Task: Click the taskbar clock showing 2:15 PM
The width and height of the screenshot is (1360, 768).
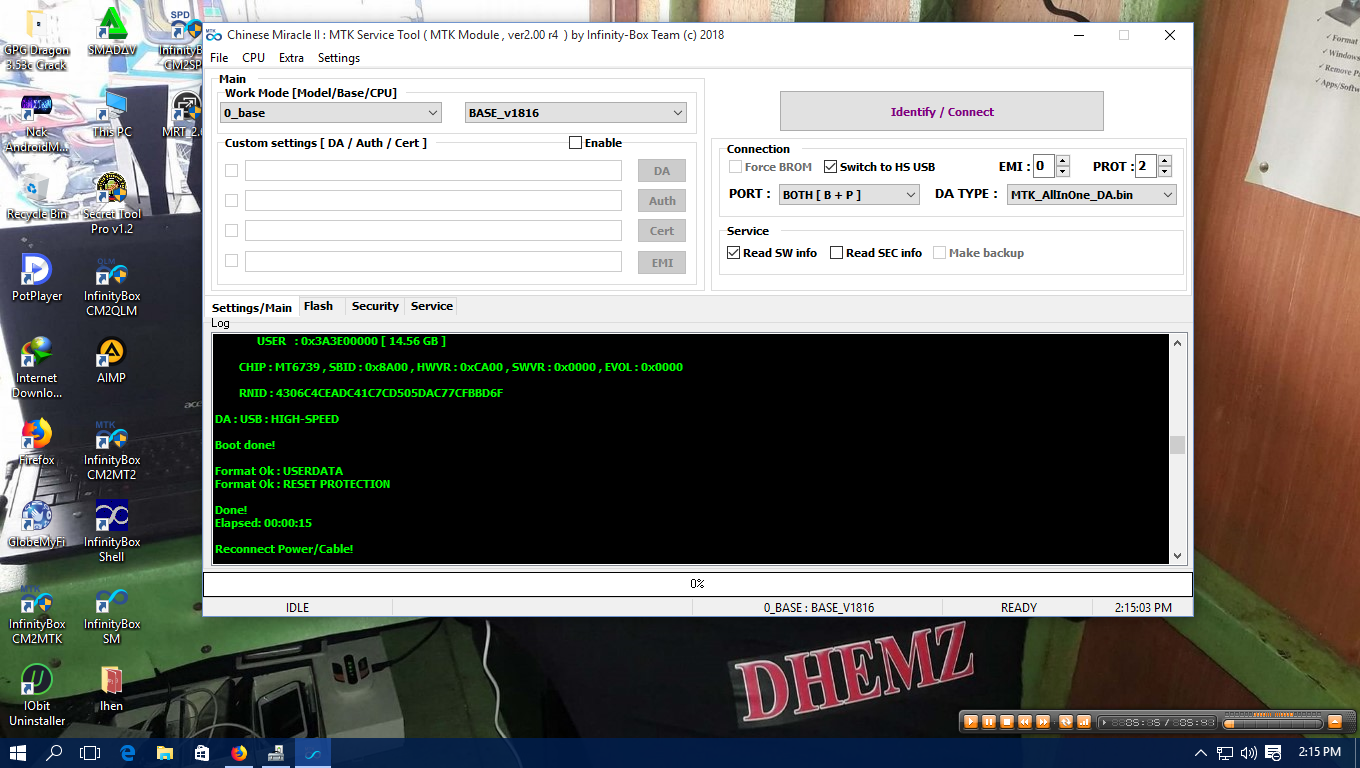Action: point(1319,752)
